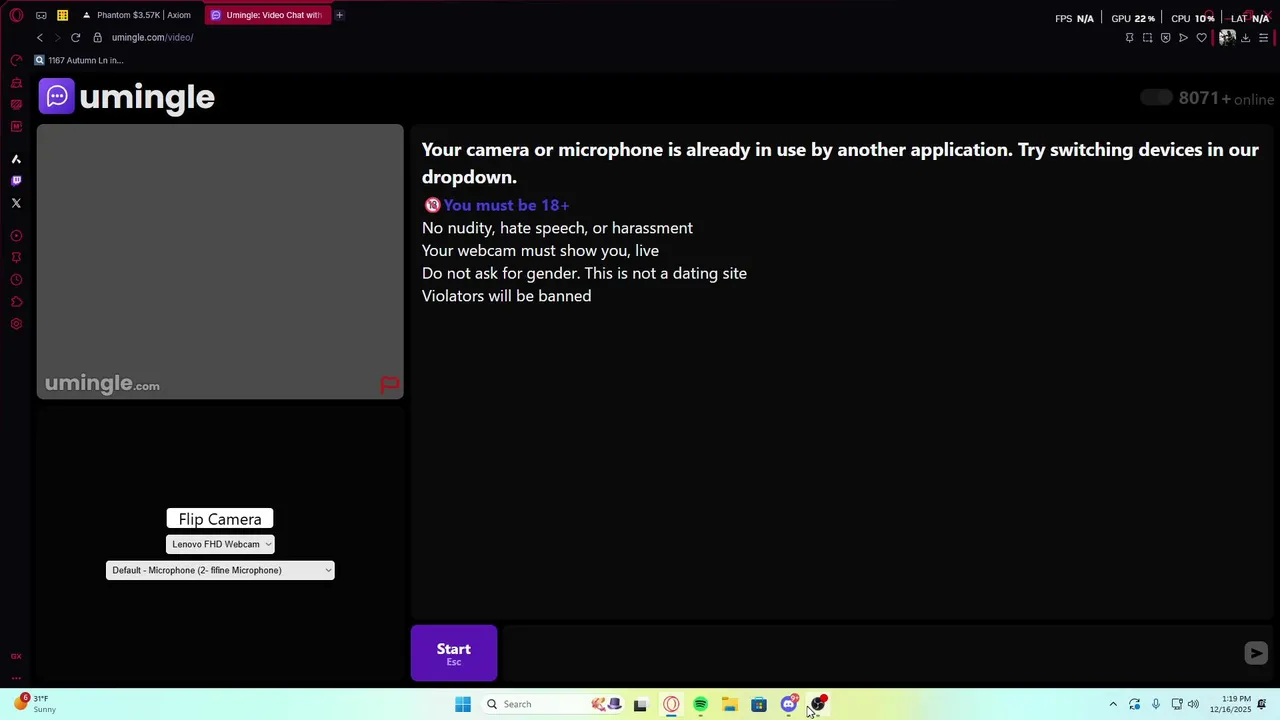Open OBS Studio from the taskbar

tap(818, 704)
